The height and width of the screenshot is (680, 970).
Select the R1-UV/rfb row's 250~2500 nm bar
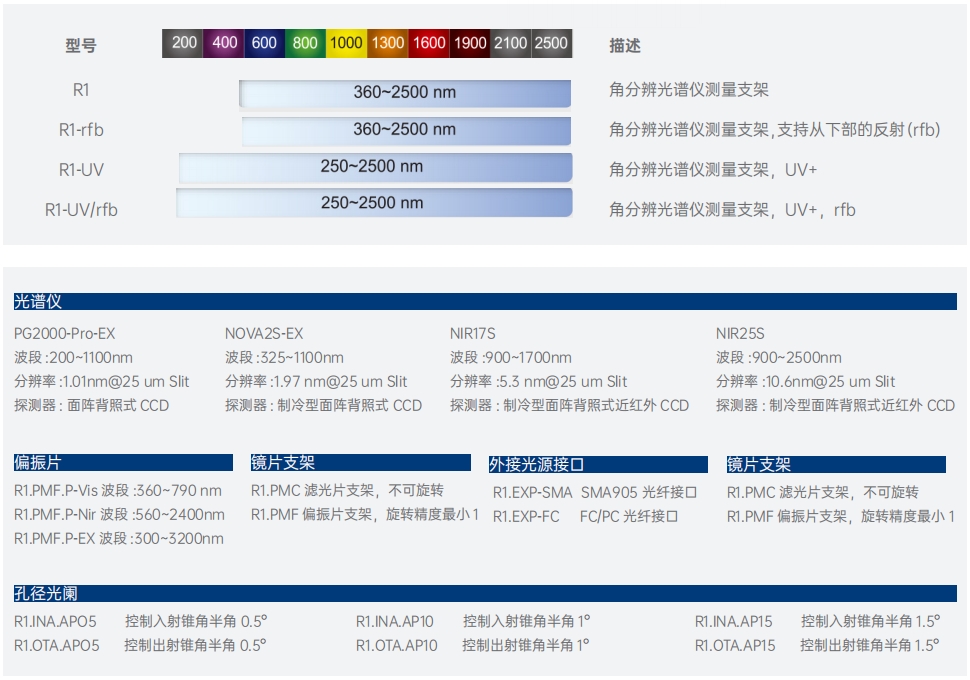[x=374, y=203]
